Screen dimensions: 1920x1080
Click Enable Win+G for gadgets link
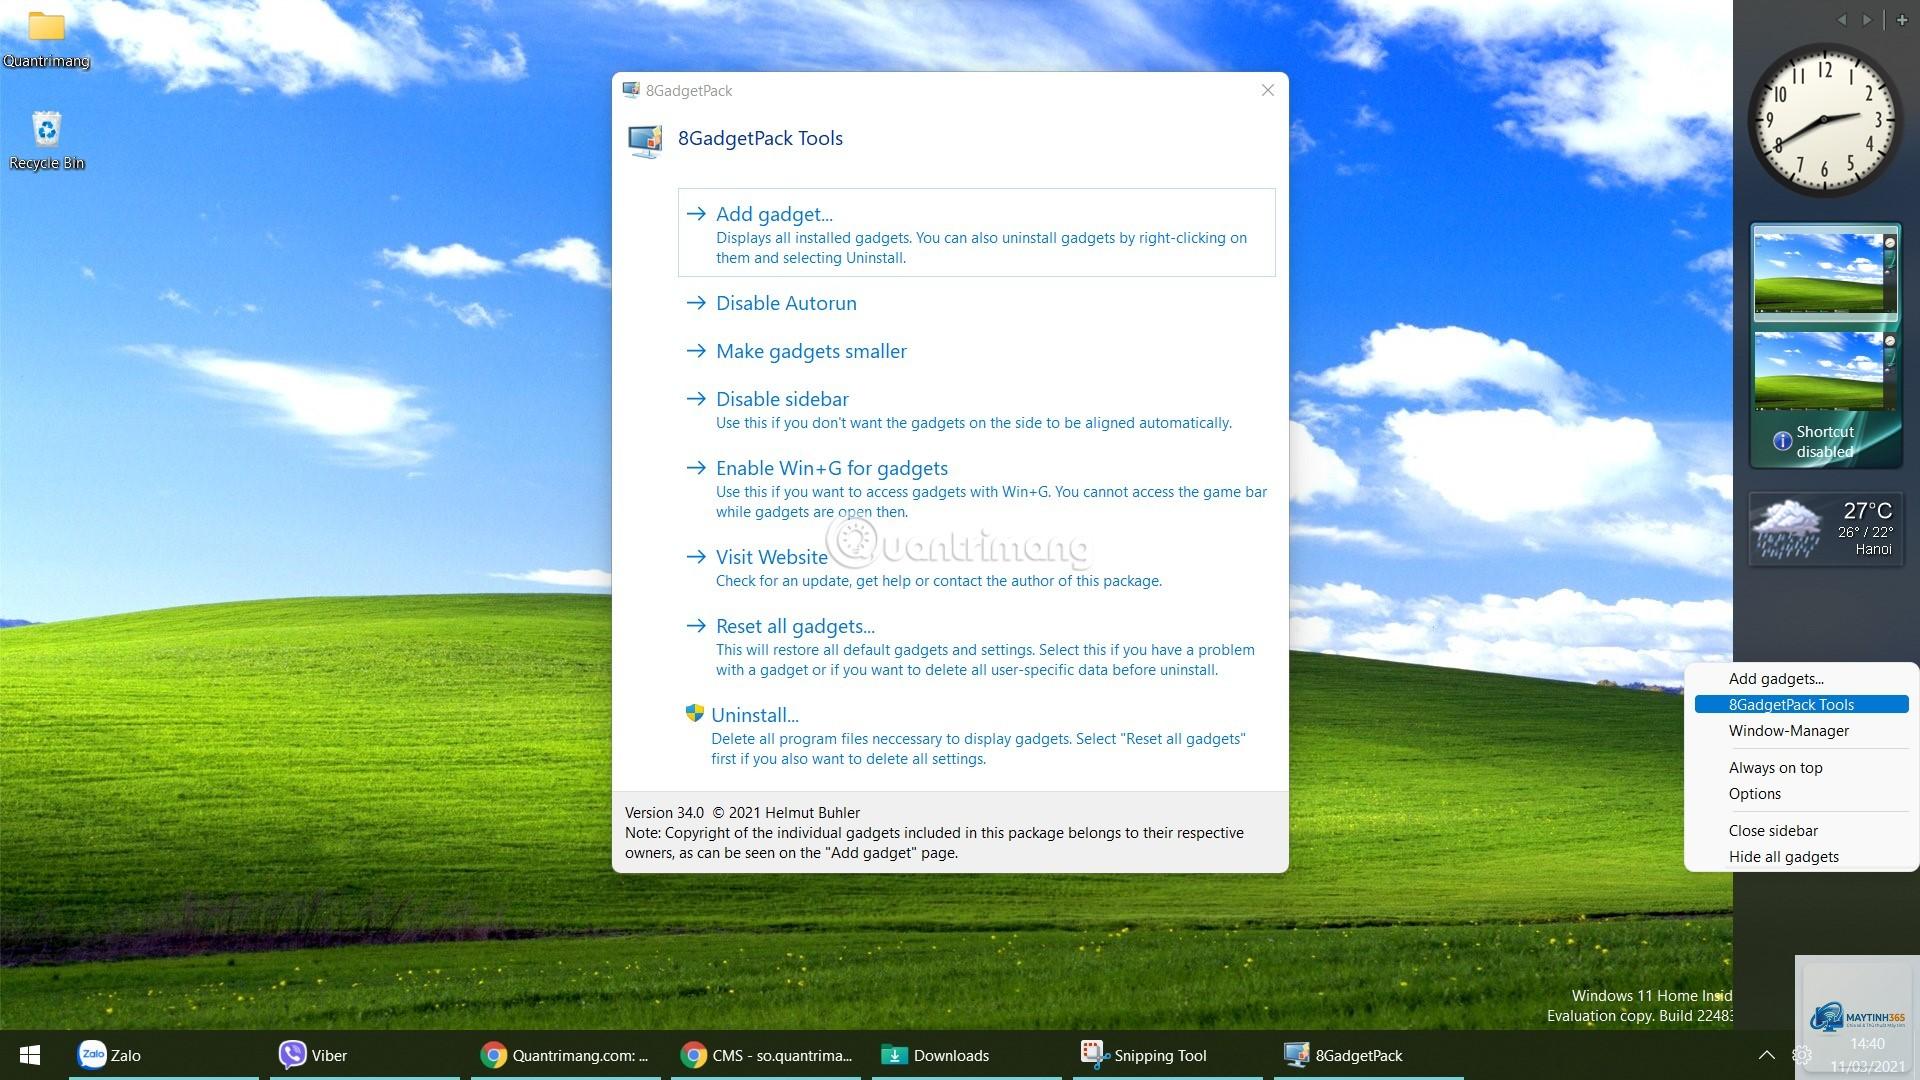976,488
